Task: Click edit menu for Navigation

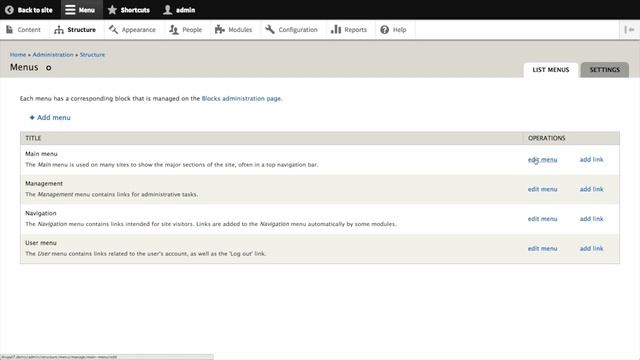Action: (542, 219)
